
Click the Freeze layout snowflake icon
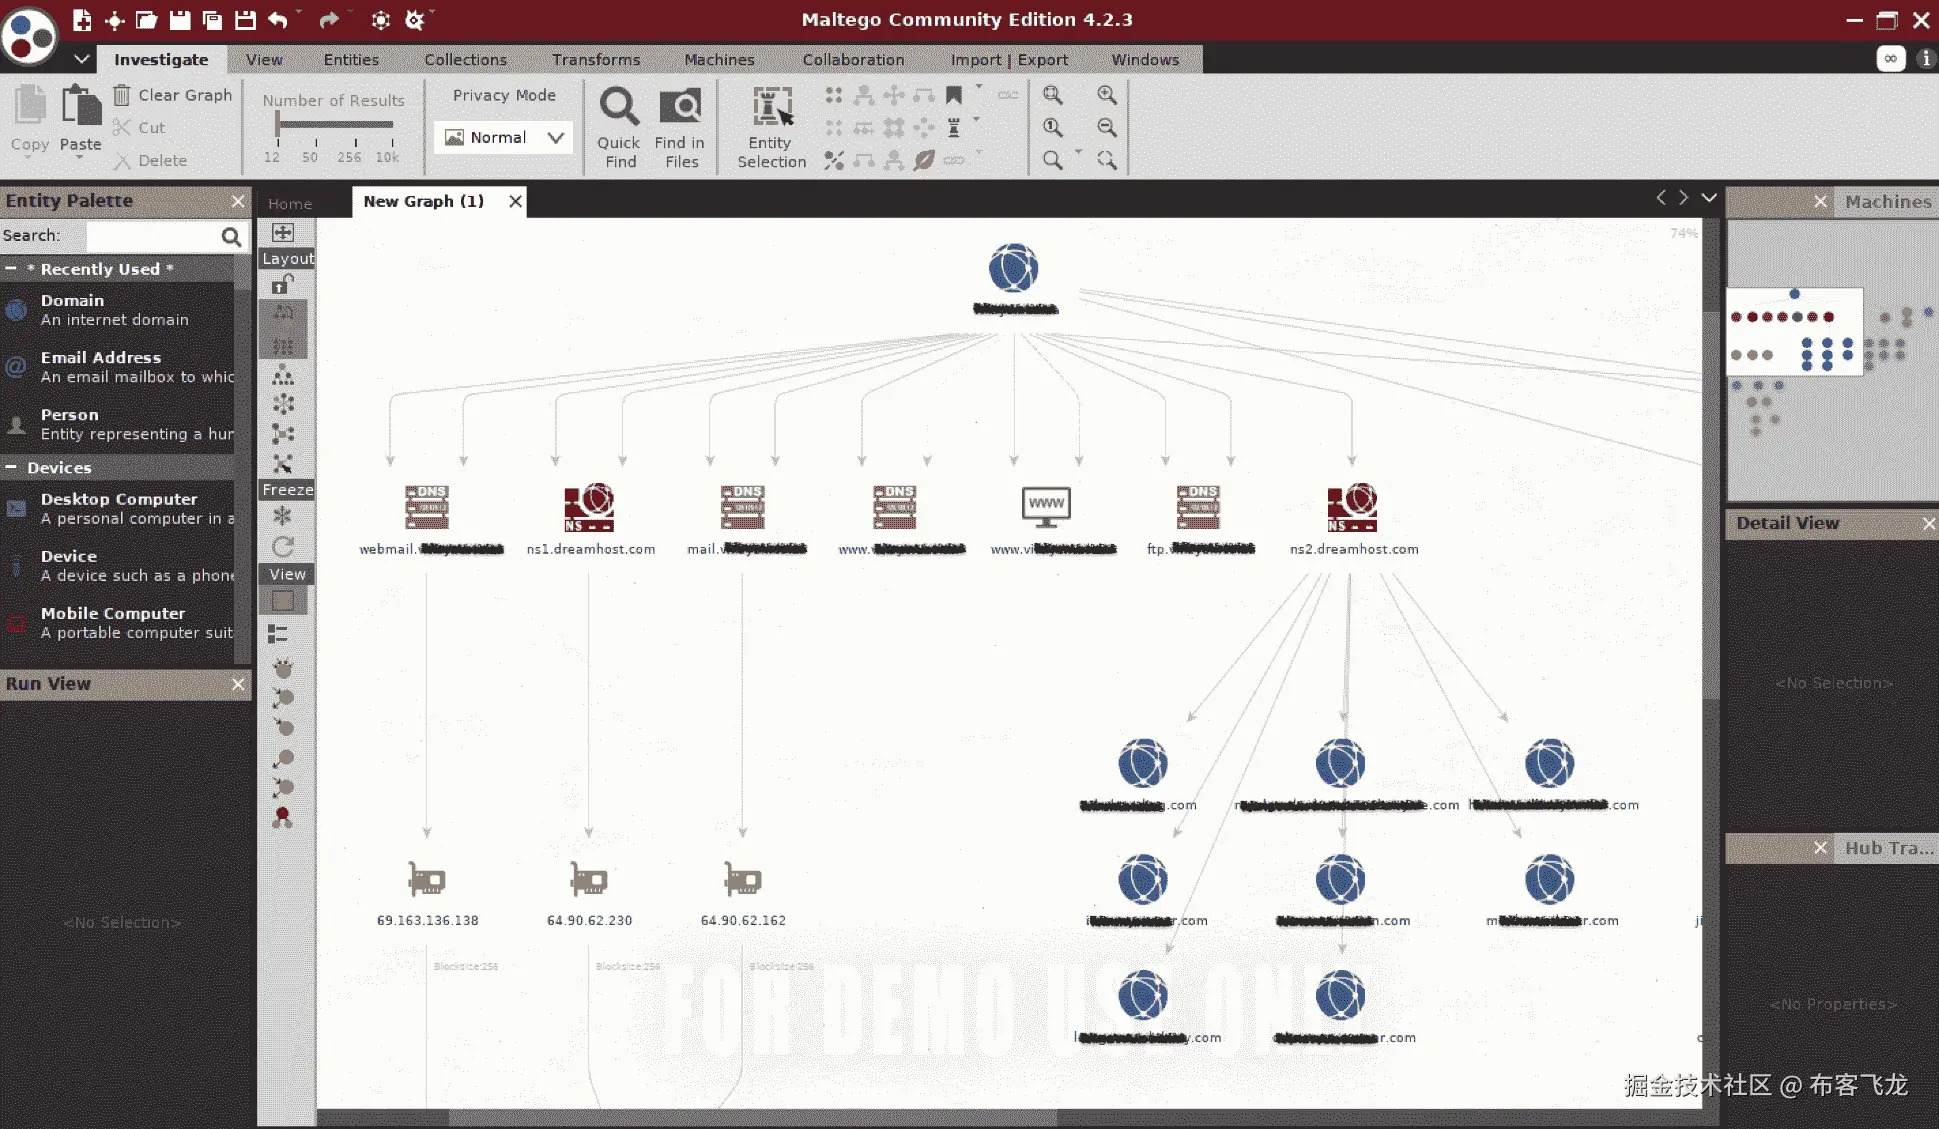(x=283, y=516)
